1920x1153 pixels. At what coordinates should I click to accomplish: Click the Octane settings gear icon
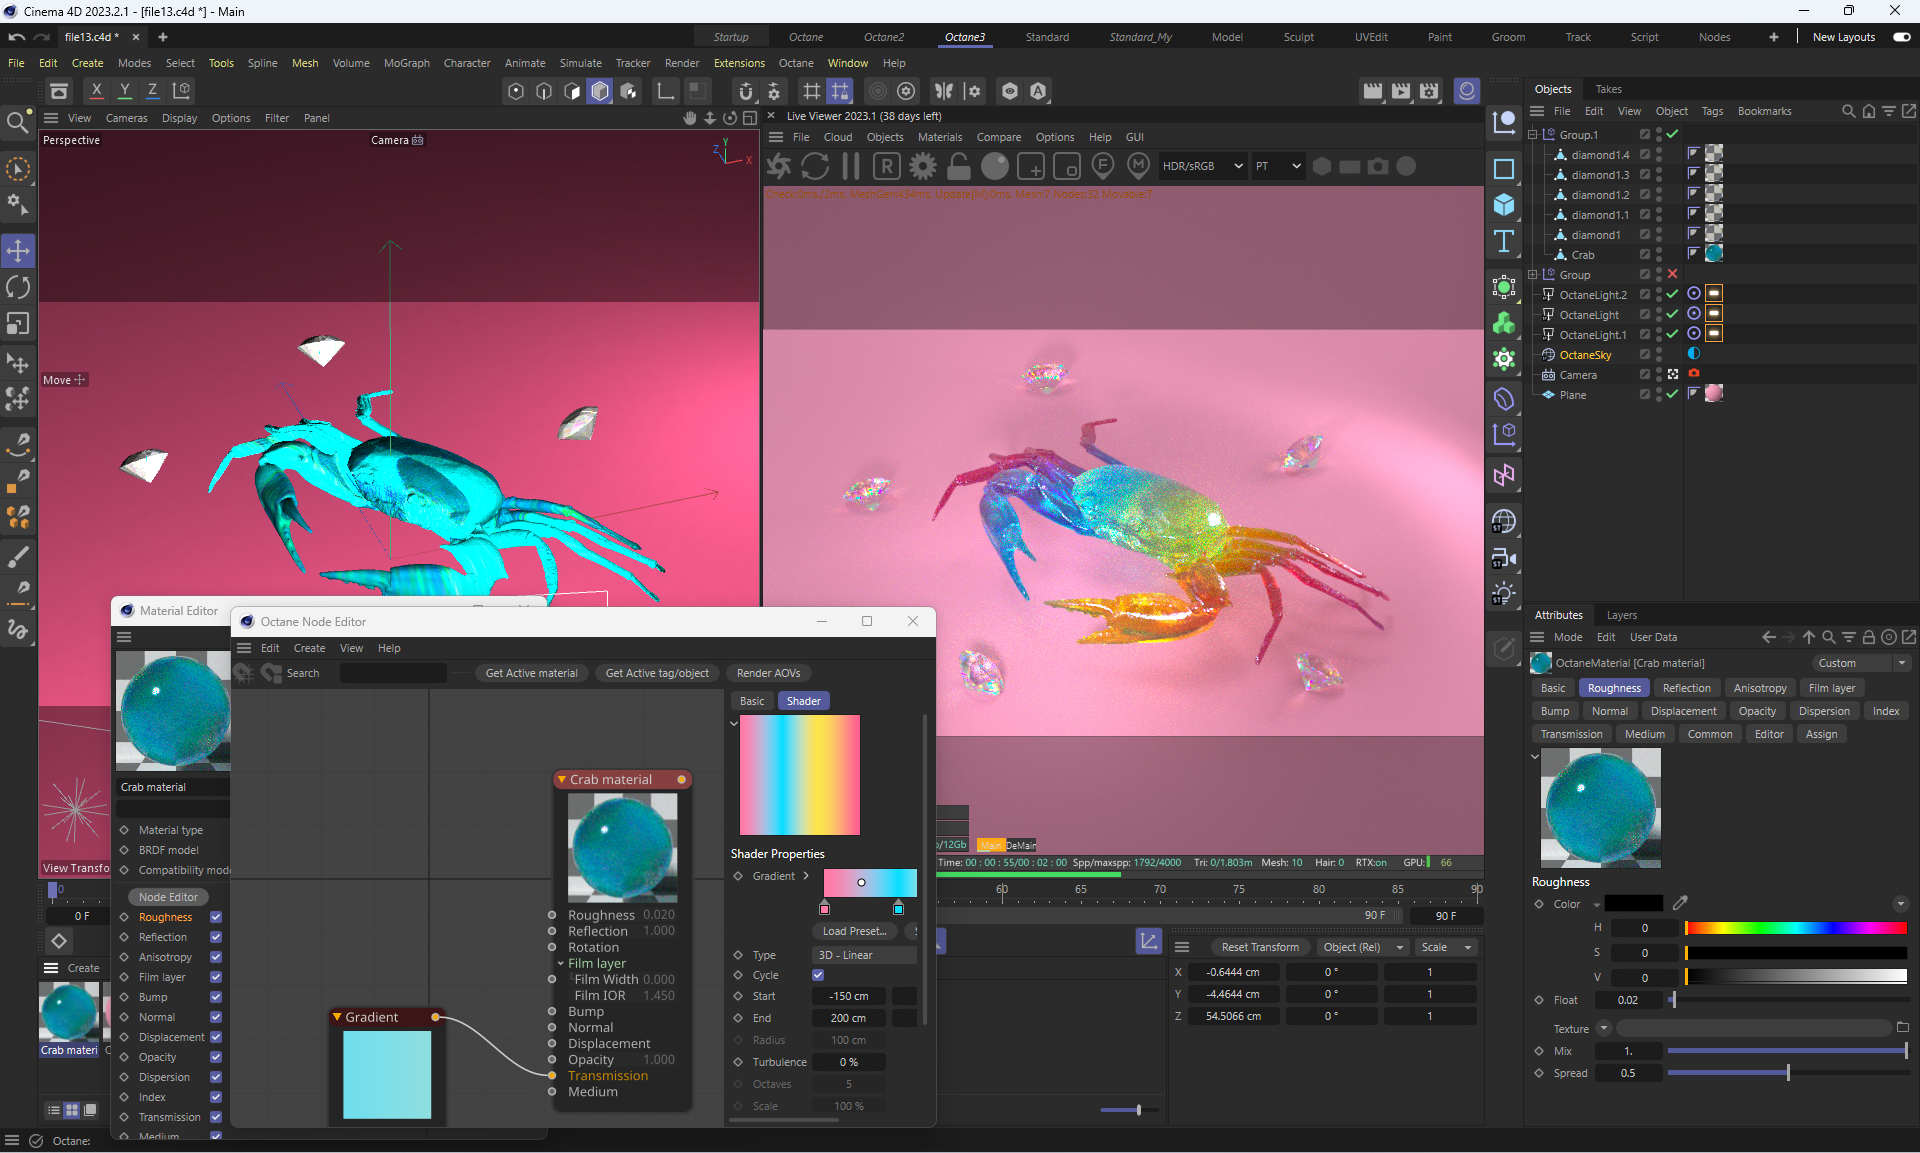(x=923, y=167)
